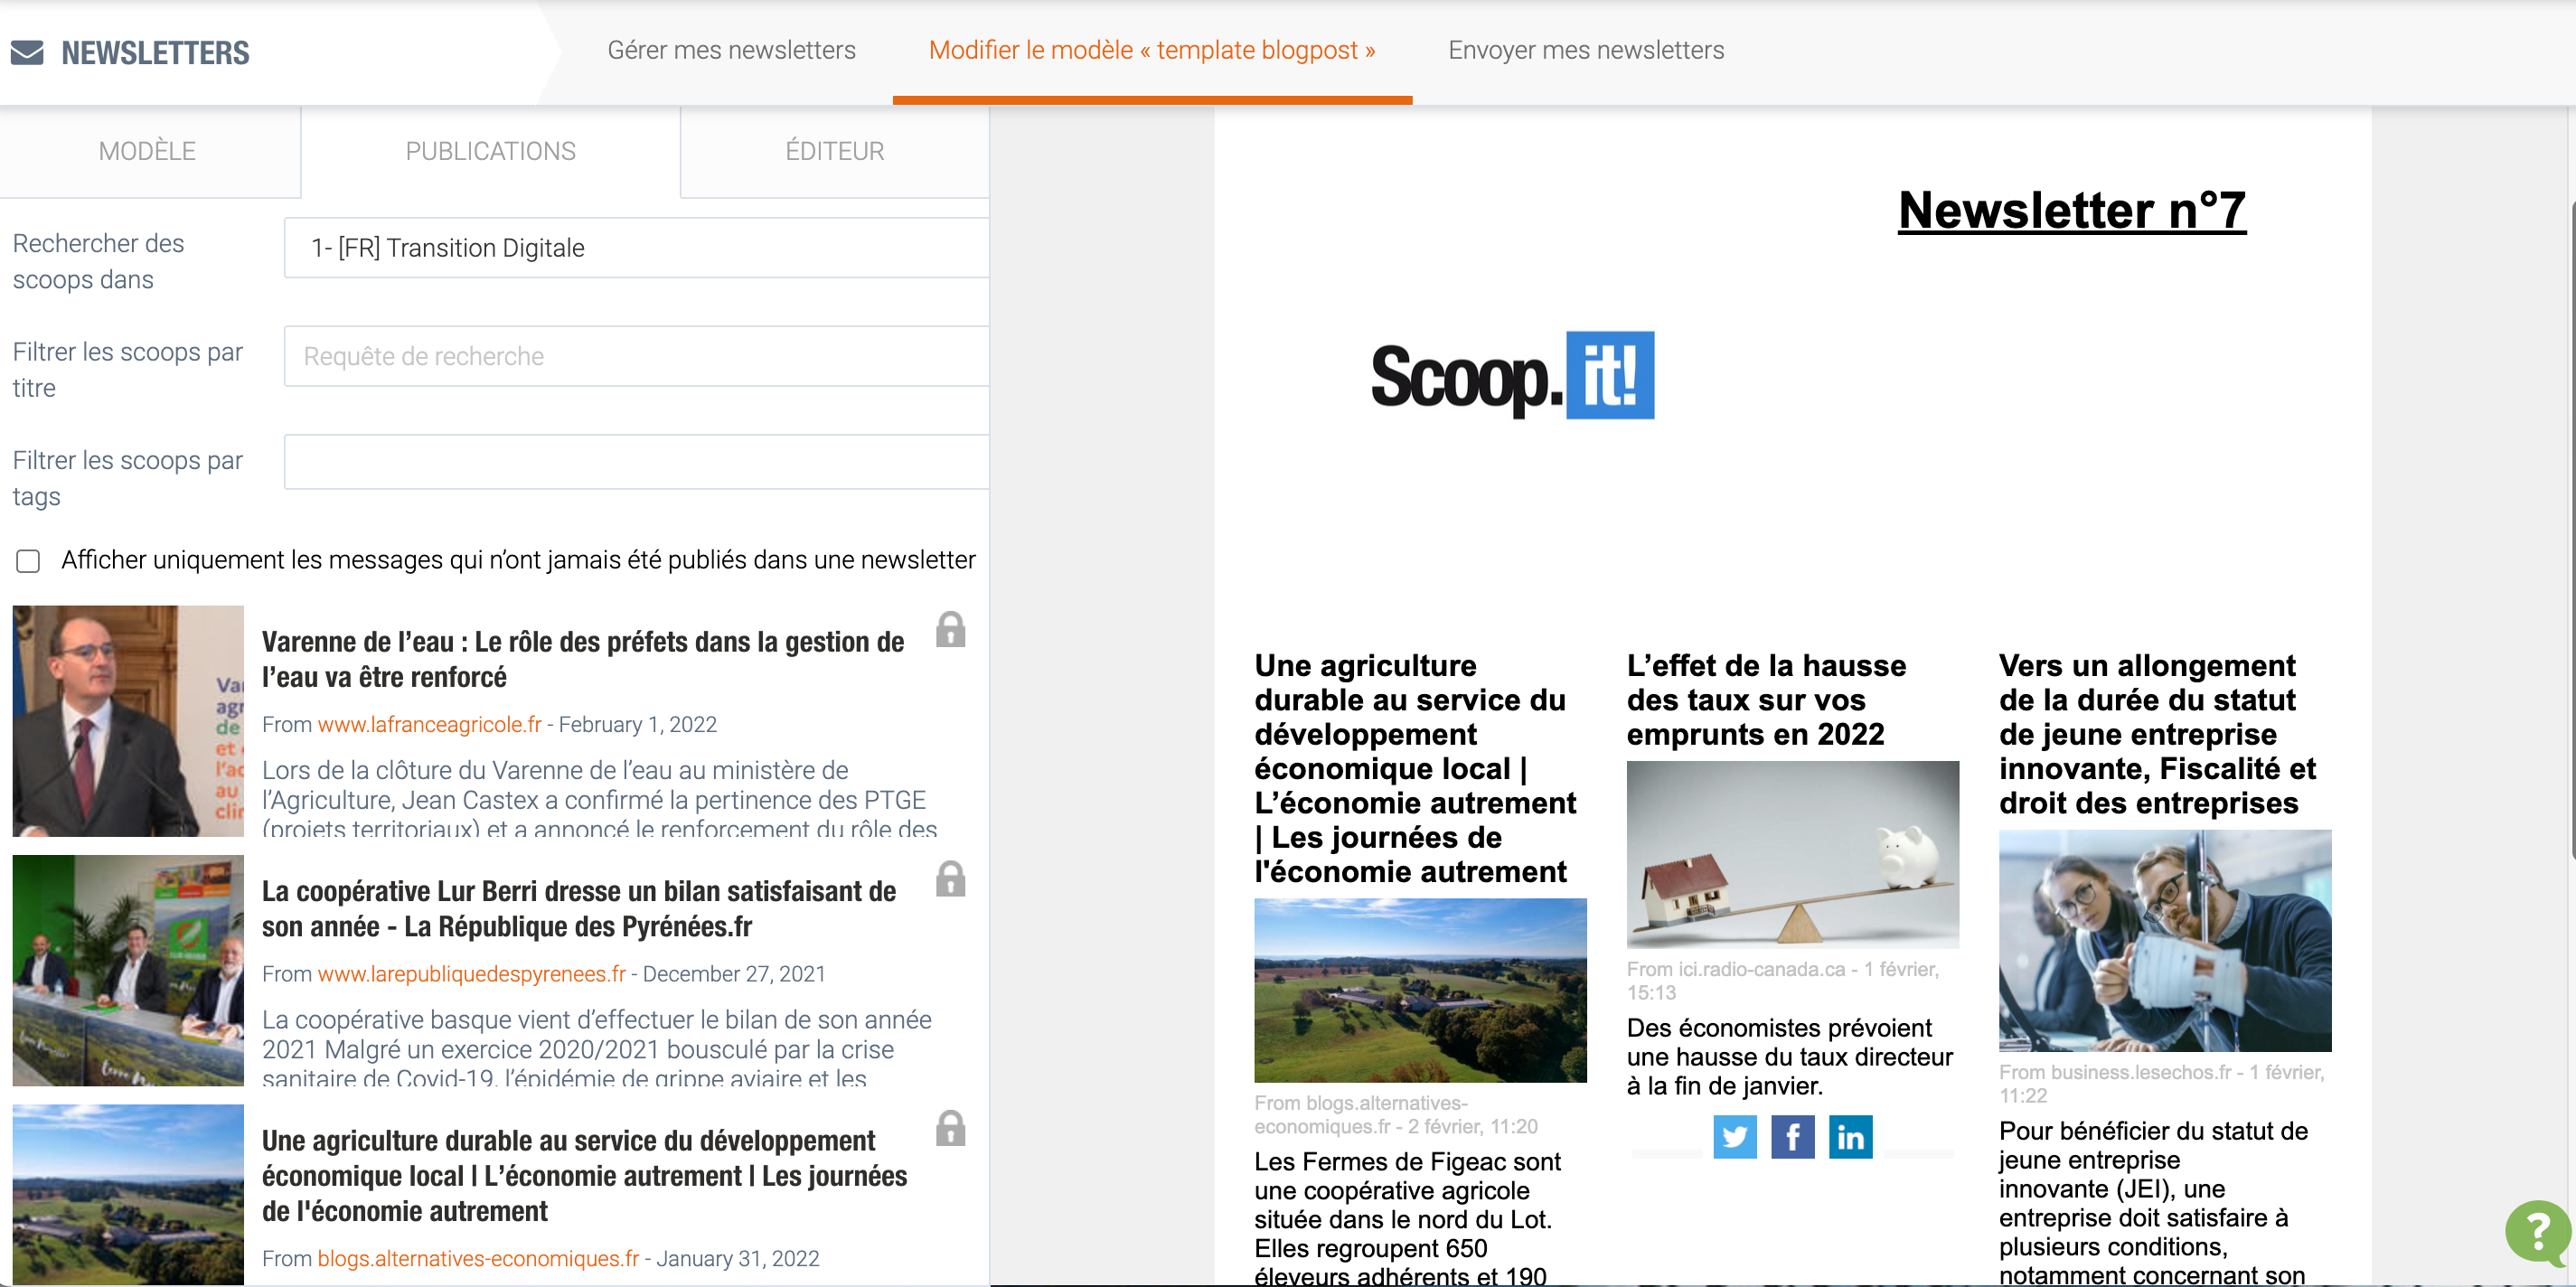Screen dimensions: 2576x1287
Task: Click Une agriculture durable title in scoop list
Action: click(585, 1175)
